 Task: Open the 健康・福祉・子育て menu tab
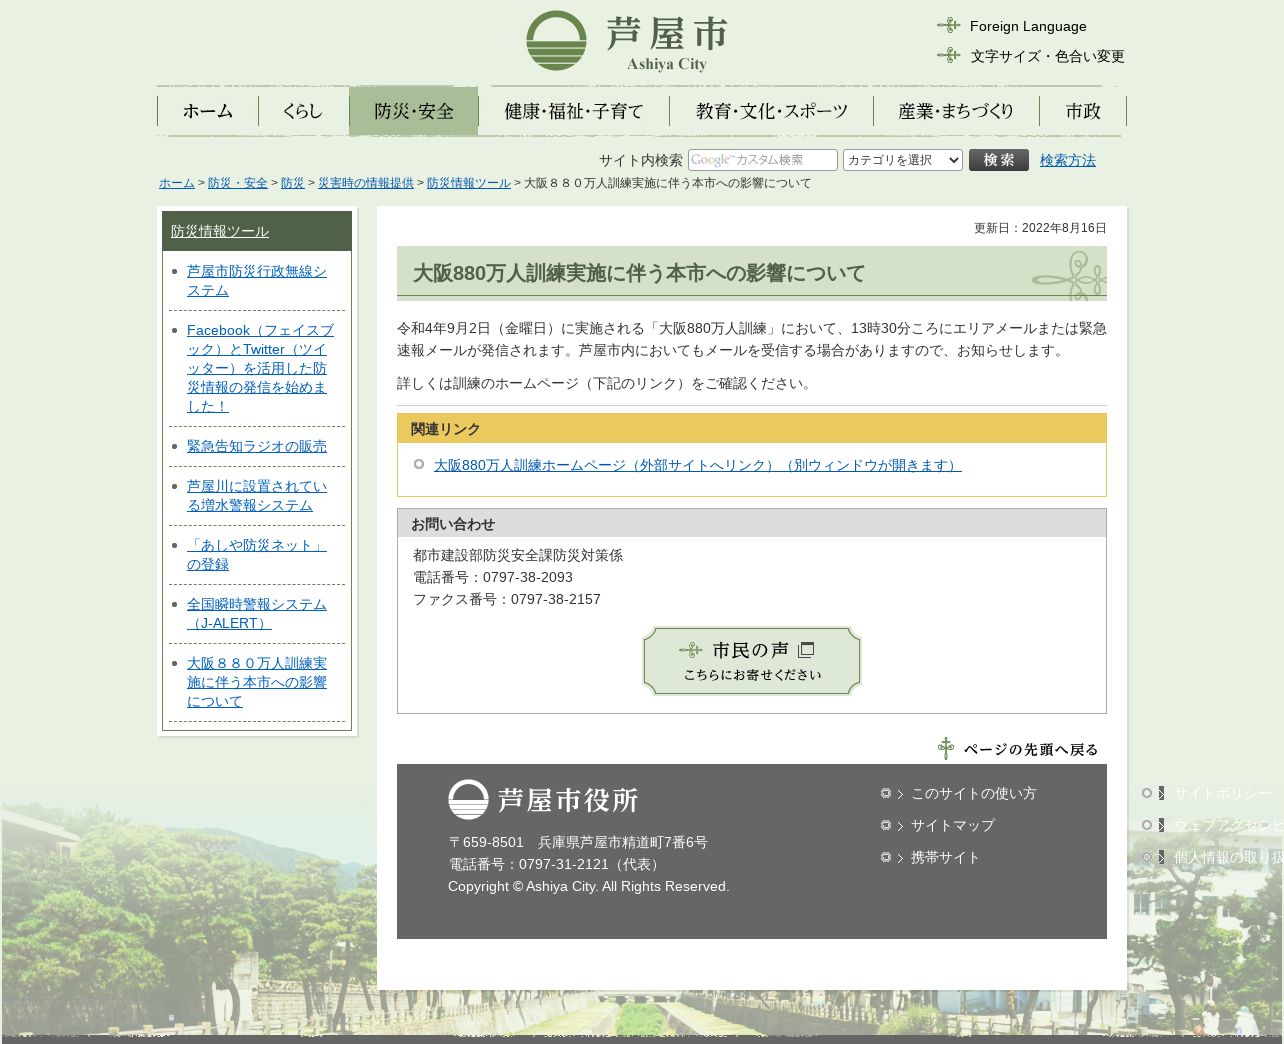pyautogui.click(x=574, y=111)
